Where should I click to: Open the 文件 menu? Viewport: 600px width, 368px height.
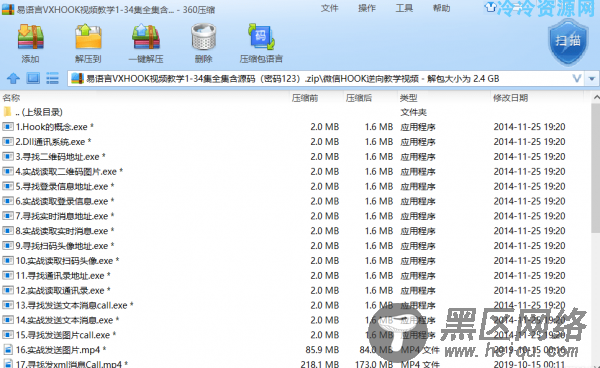(x=329, y=8)
